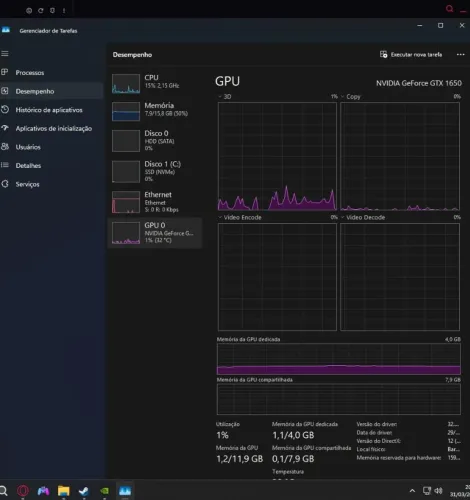Screen dimensions: 470x500
Task: Go to Aplicativos de inicialização page
Action: point(54,128)
